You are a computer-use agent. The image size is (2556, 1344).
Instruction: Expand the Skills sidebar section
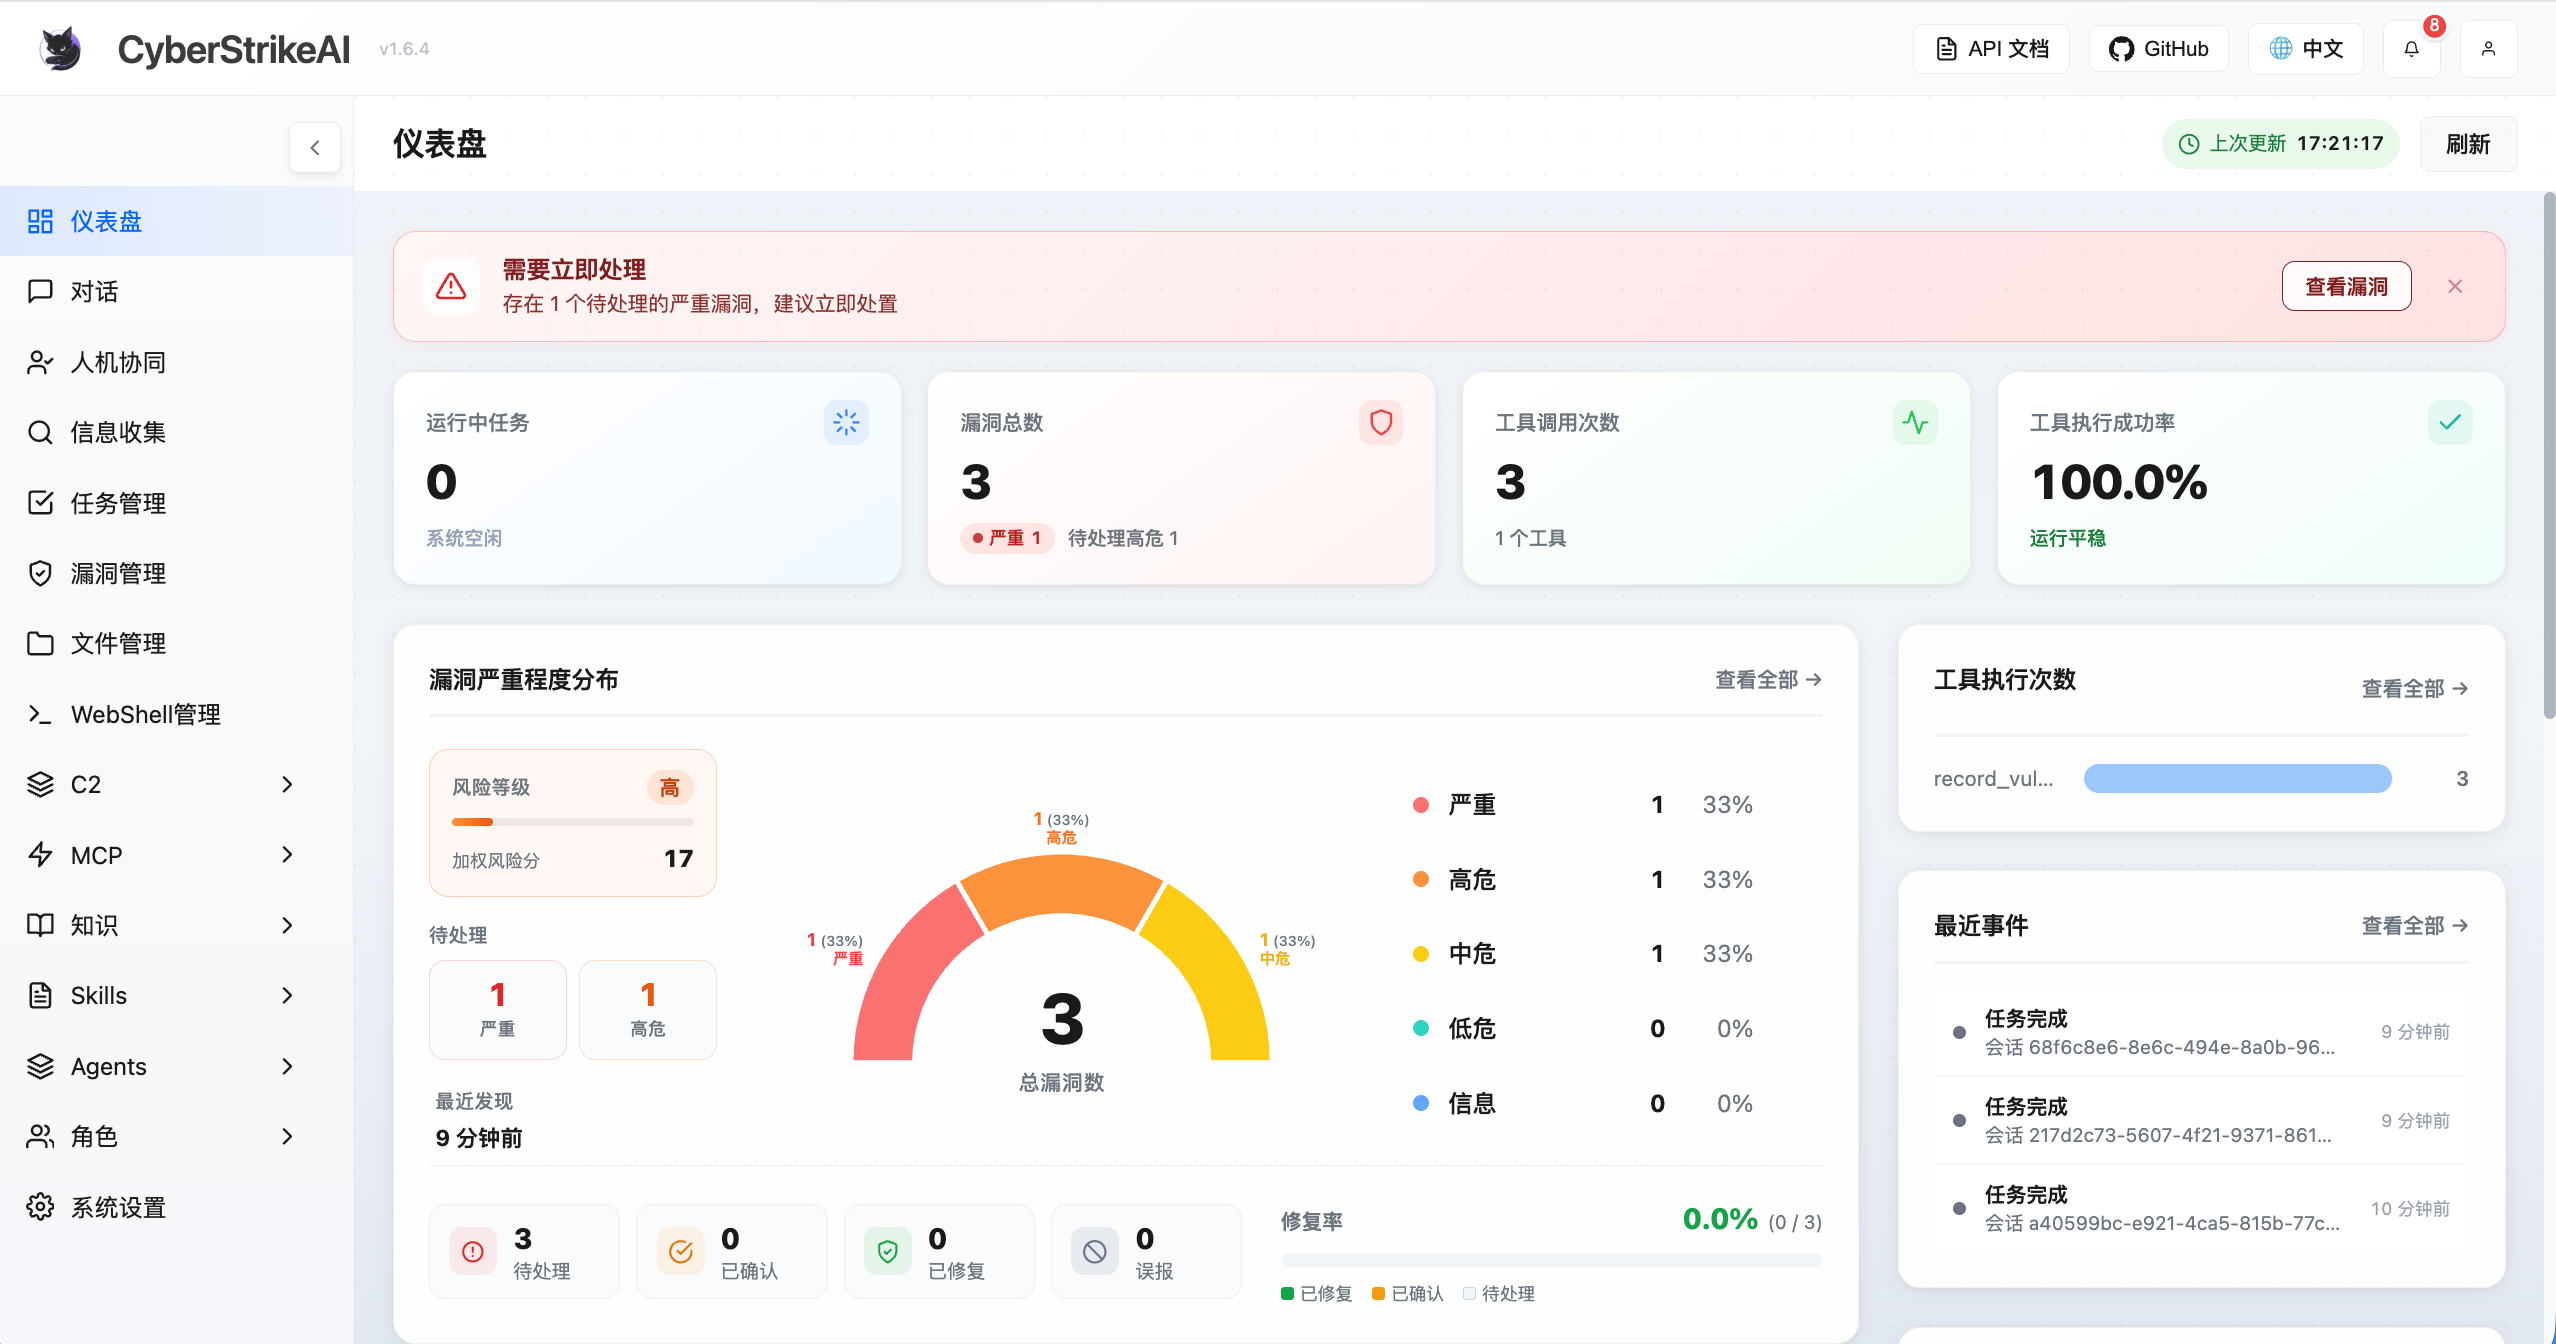(x=287, y=995)
